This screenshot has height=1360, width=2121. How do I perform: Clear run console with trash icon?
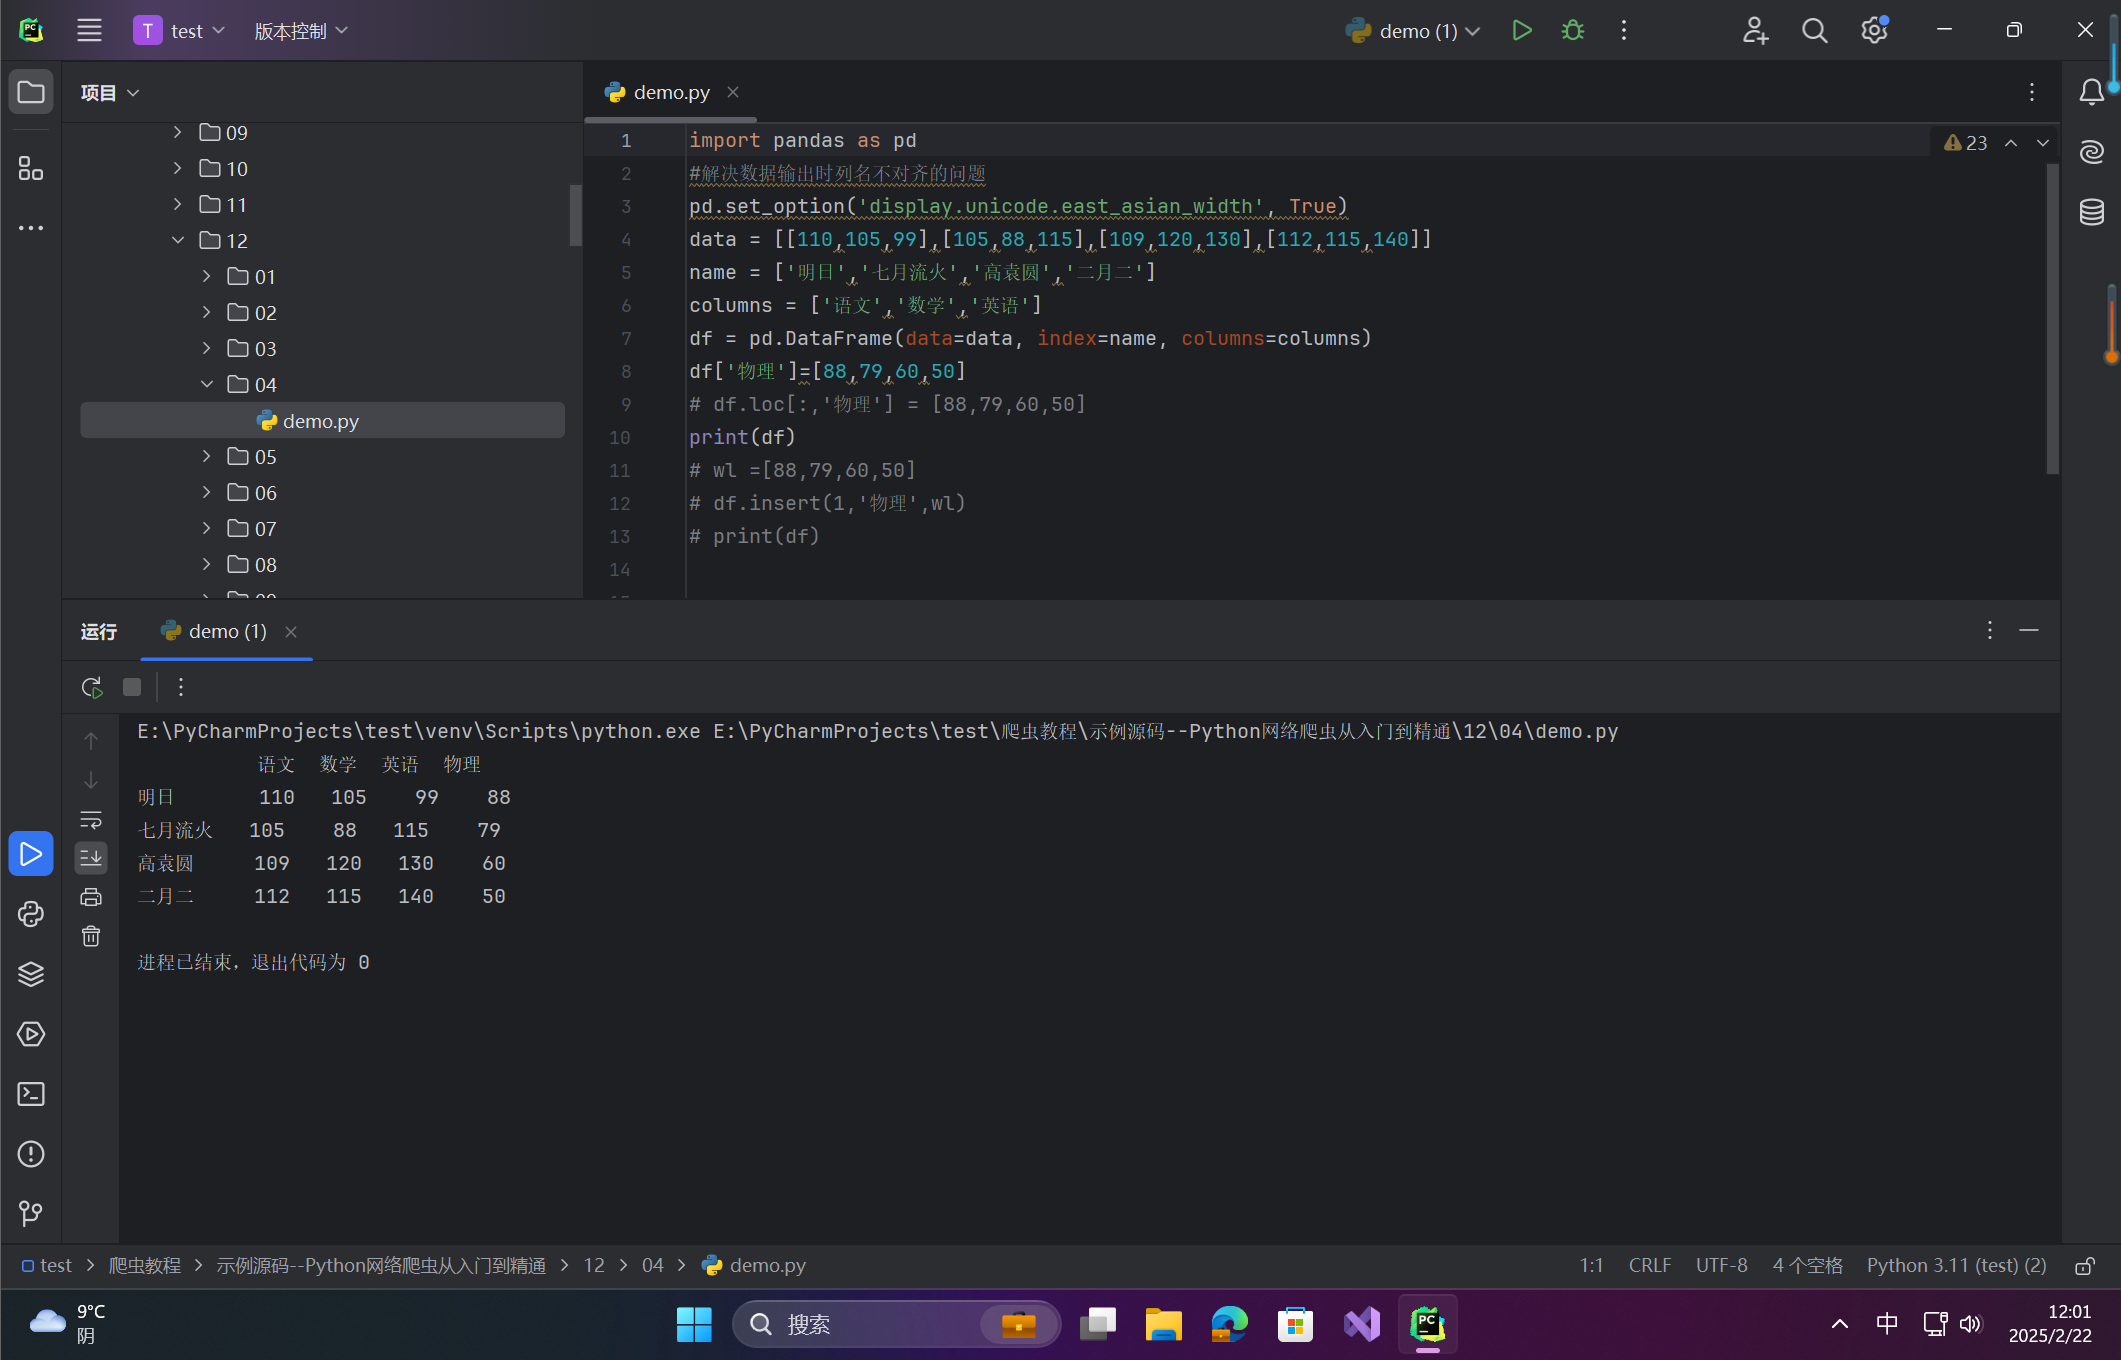(91, 936)
